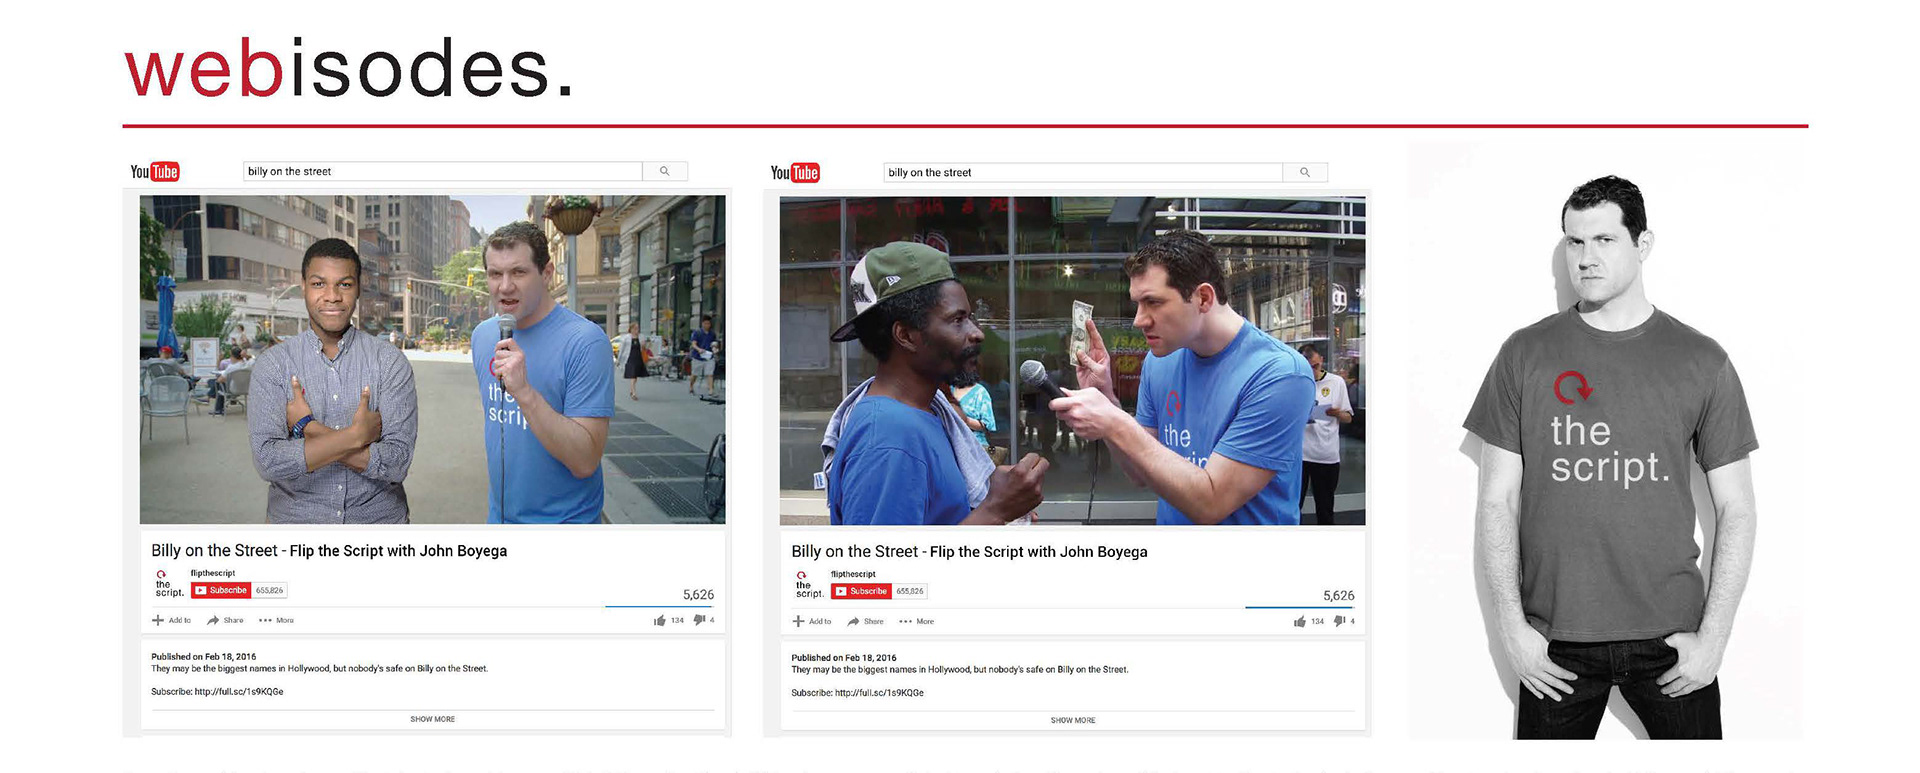Click the search magnifier button in the left panel
Viewport: 1920px width, 773px height.
[665, 171]
